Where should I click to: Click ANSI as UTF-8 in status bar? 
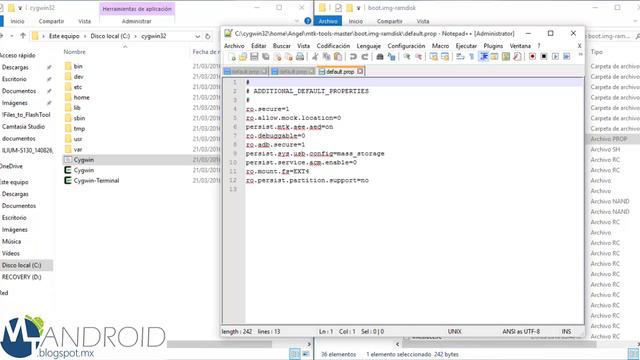coord(521,331)
